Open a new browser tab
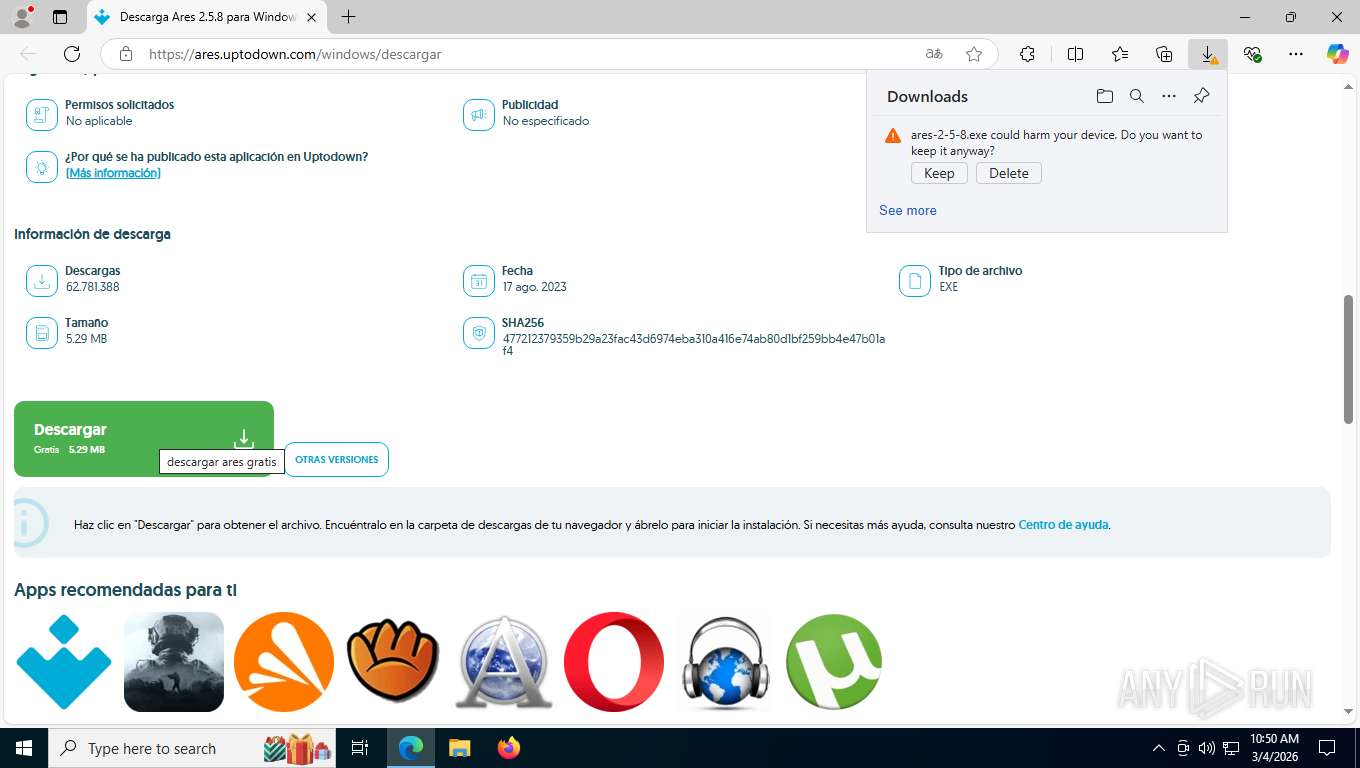The height and width of the screenshot is (768, 1360). (x=348, y=17)
